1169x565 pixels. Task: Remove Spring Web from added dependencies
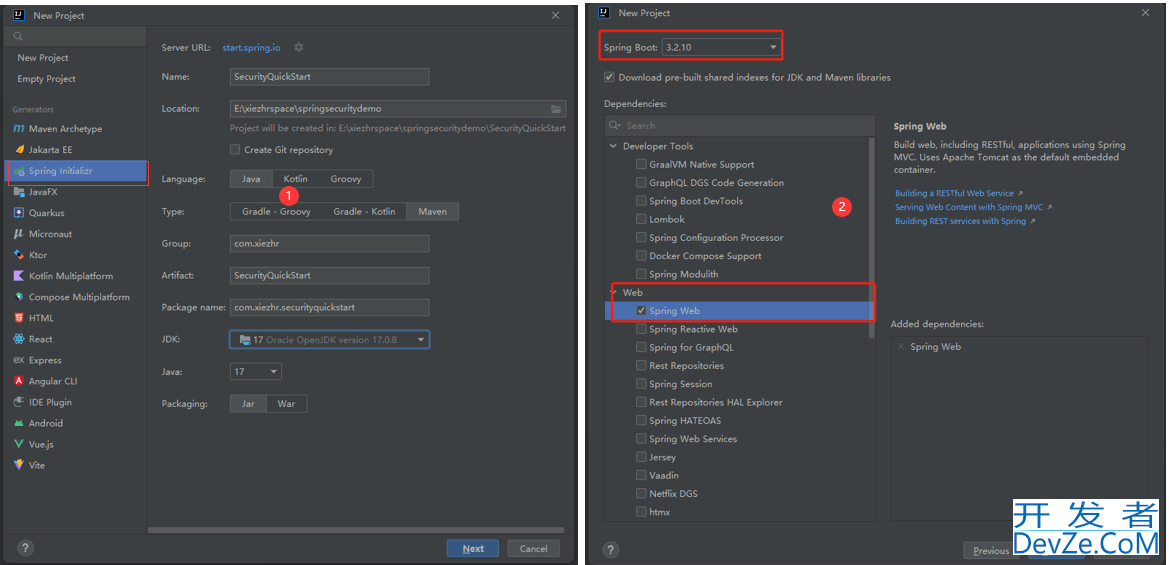901,347
